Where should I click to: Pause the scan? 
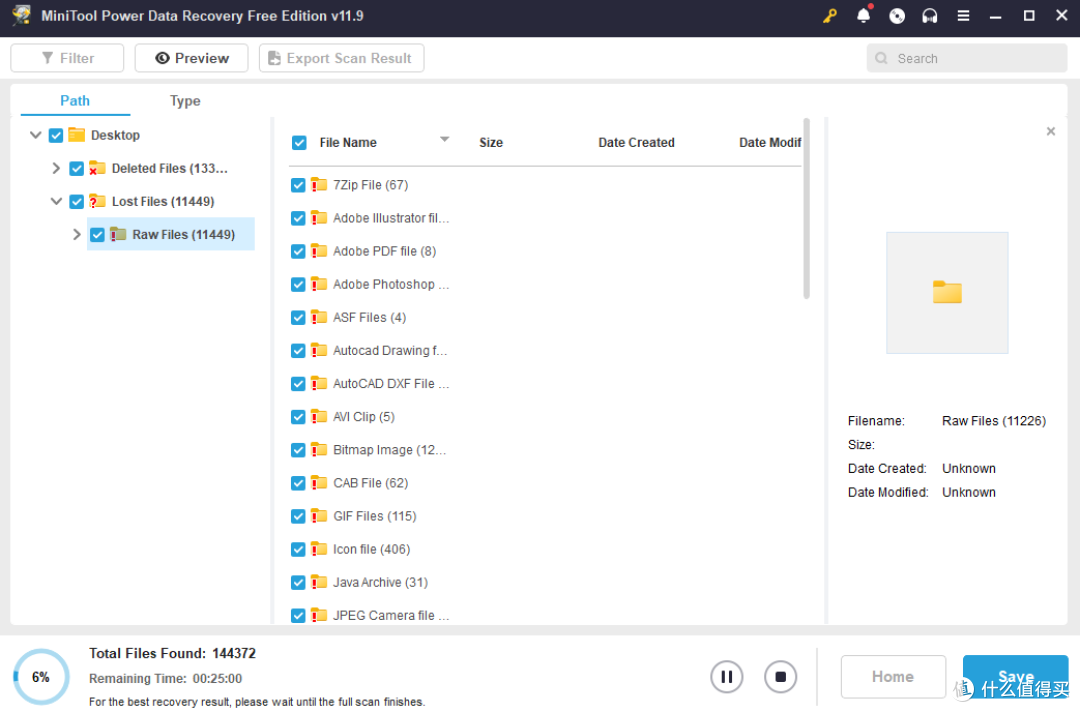(727, 677)
